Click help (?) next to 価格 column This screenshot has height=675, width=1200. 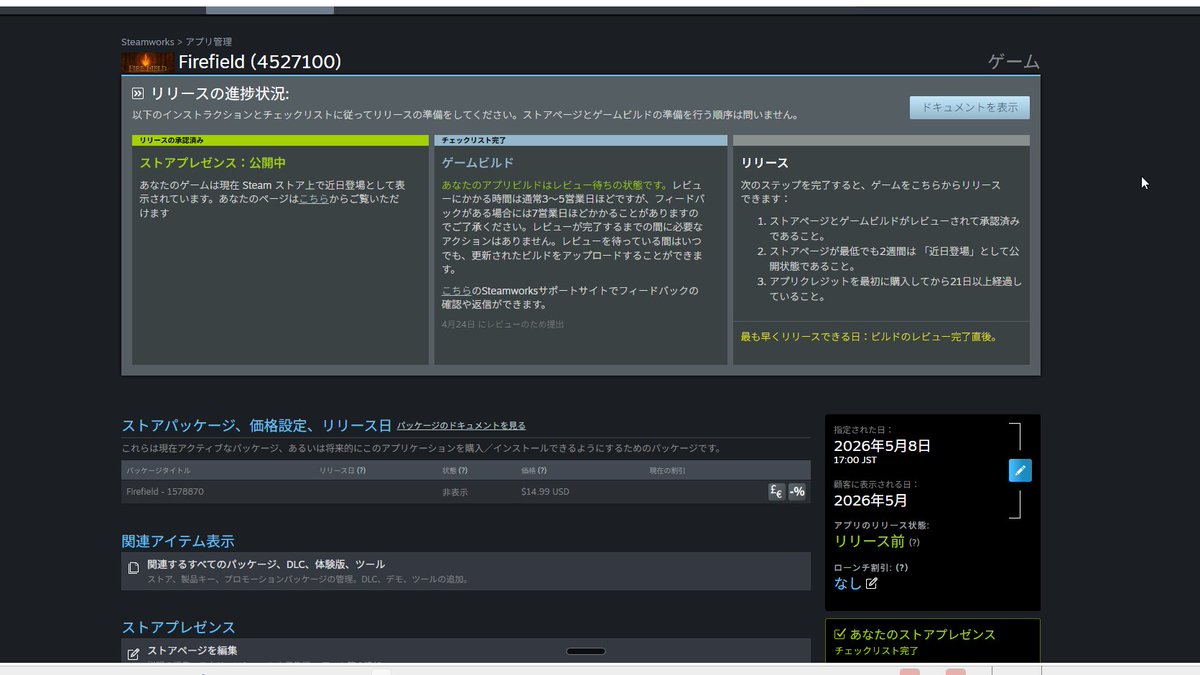point(542,470)
